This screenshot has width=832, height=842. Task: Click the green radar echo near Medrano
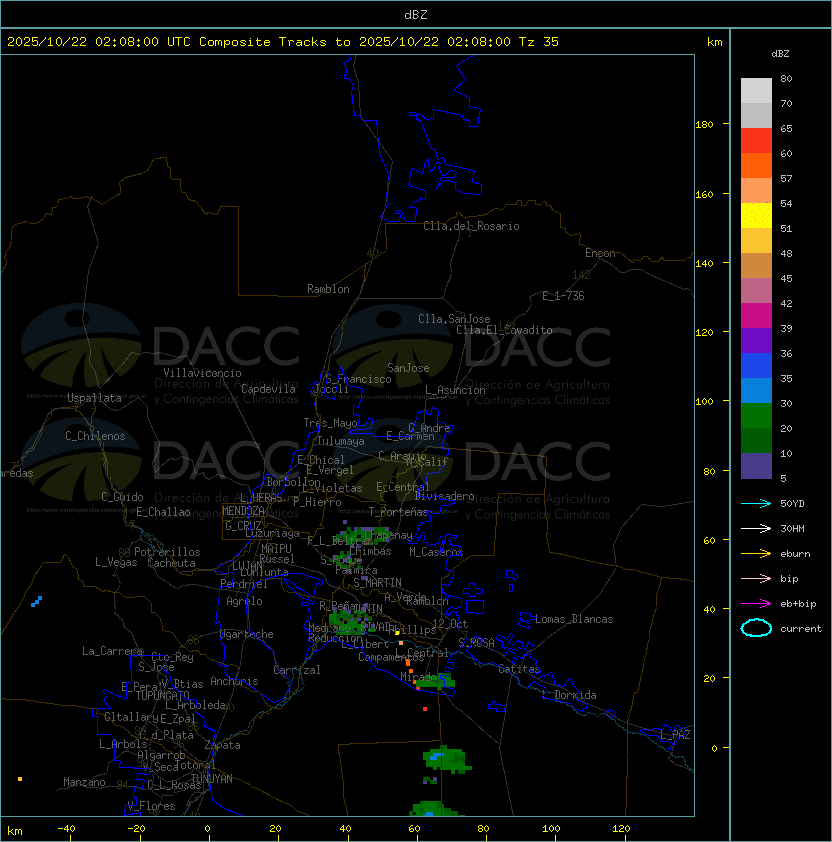(350, 622)
